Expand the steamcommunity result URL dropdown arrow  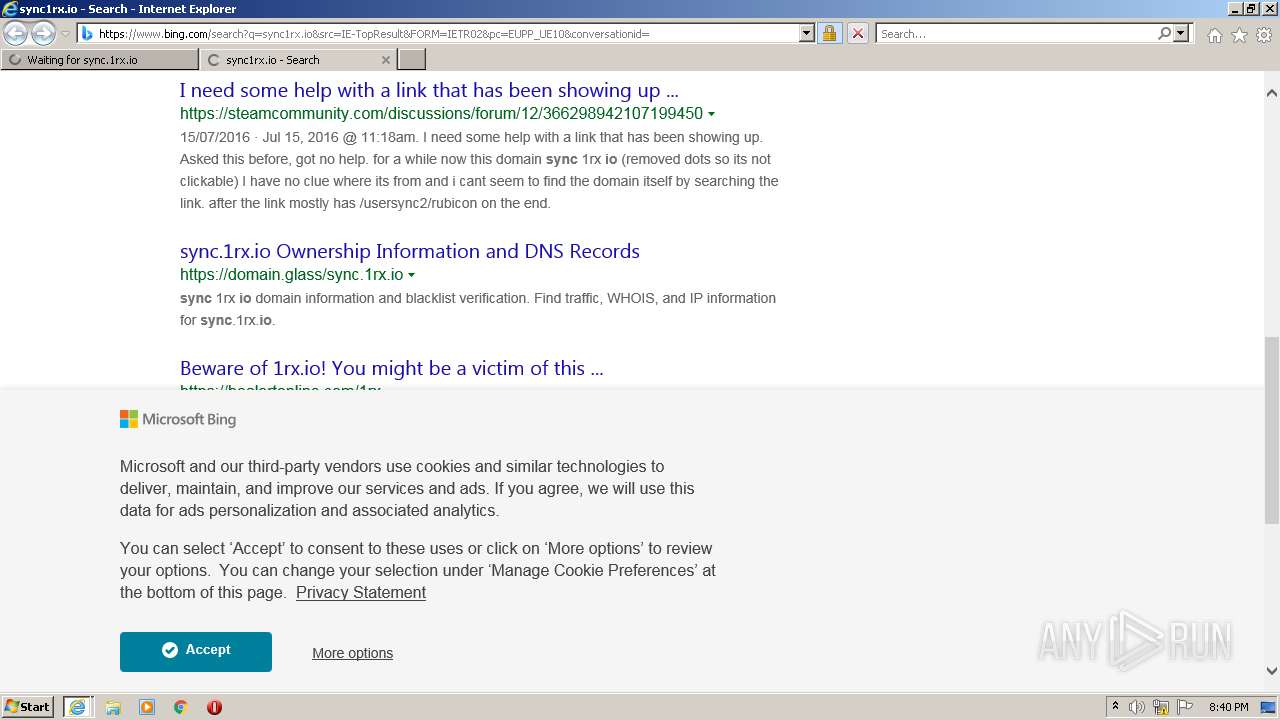pyautogui.click(x=711, y=114)
